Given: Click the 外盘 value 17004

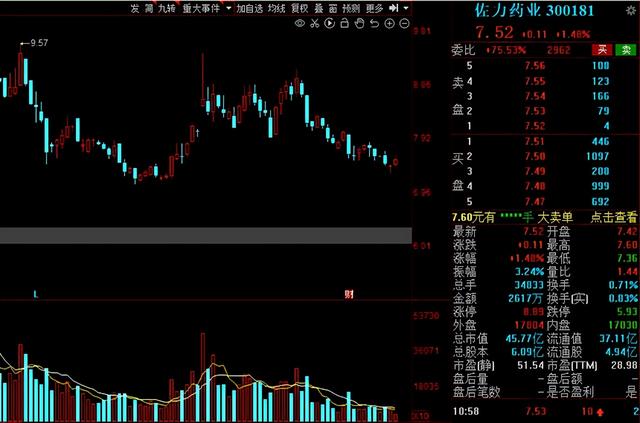Looking at the screenshot, I should tap(529, 325).
